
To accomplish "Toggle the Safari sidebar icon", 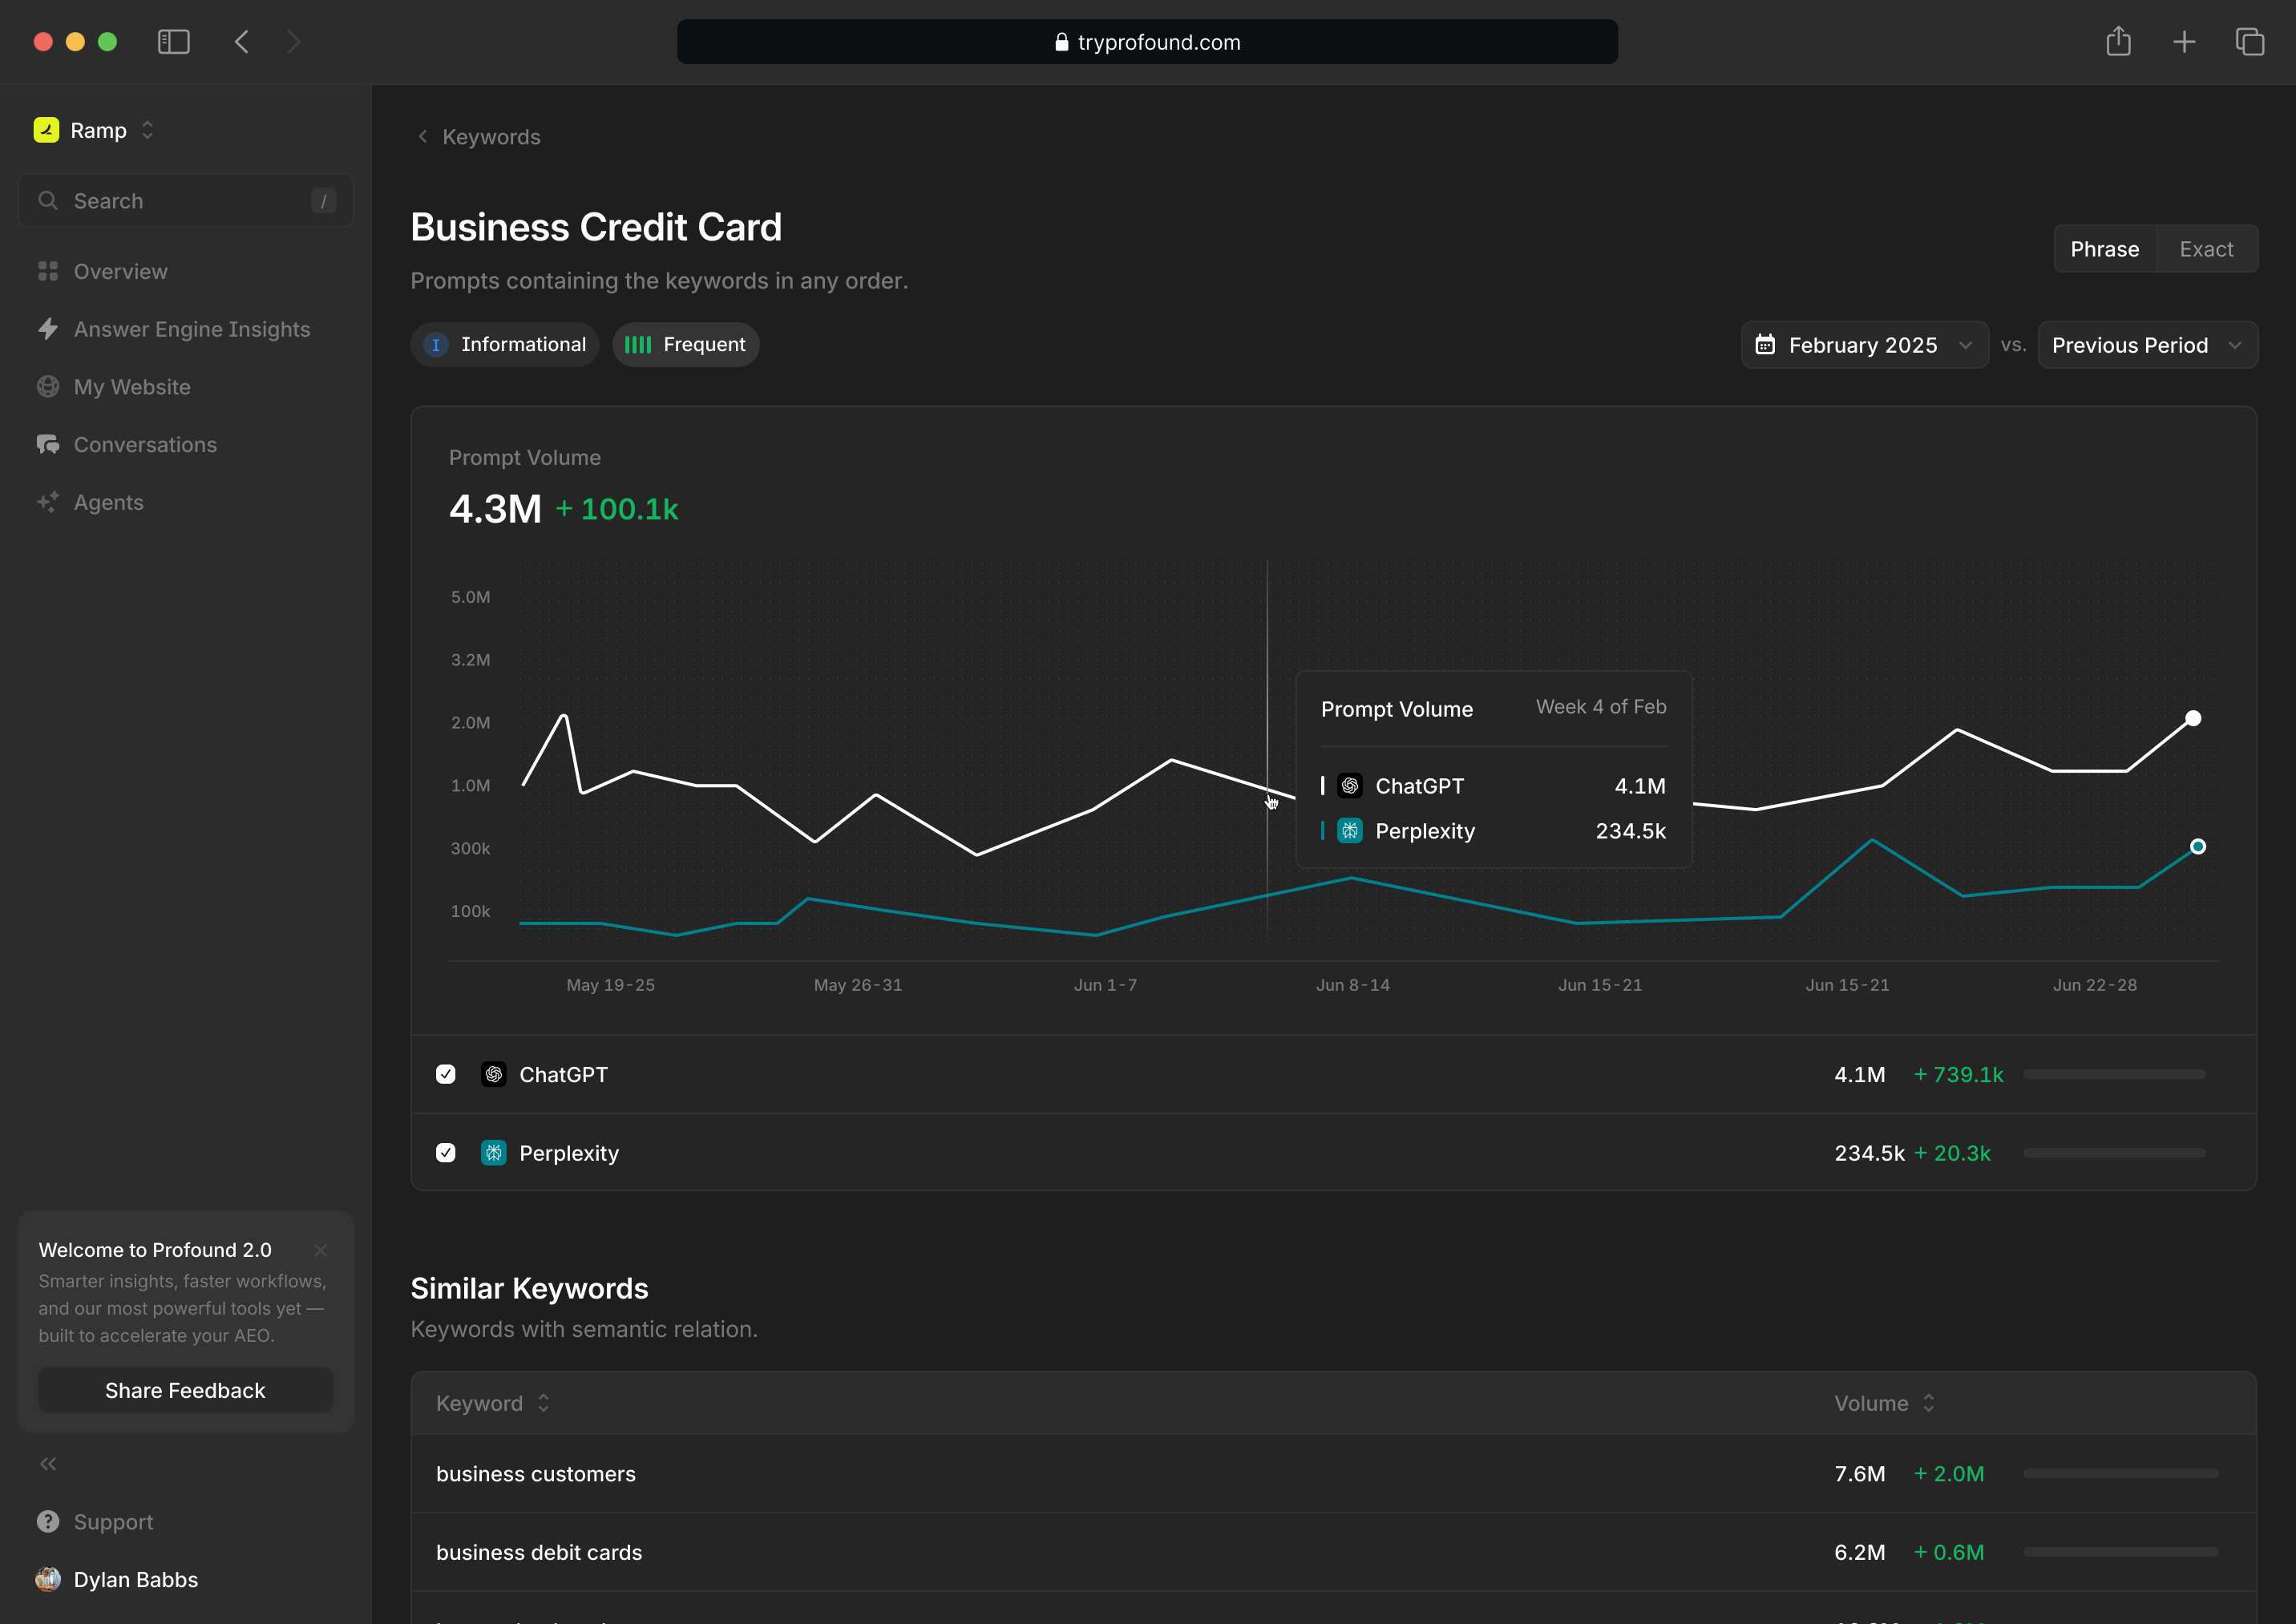I will point(174,42).
